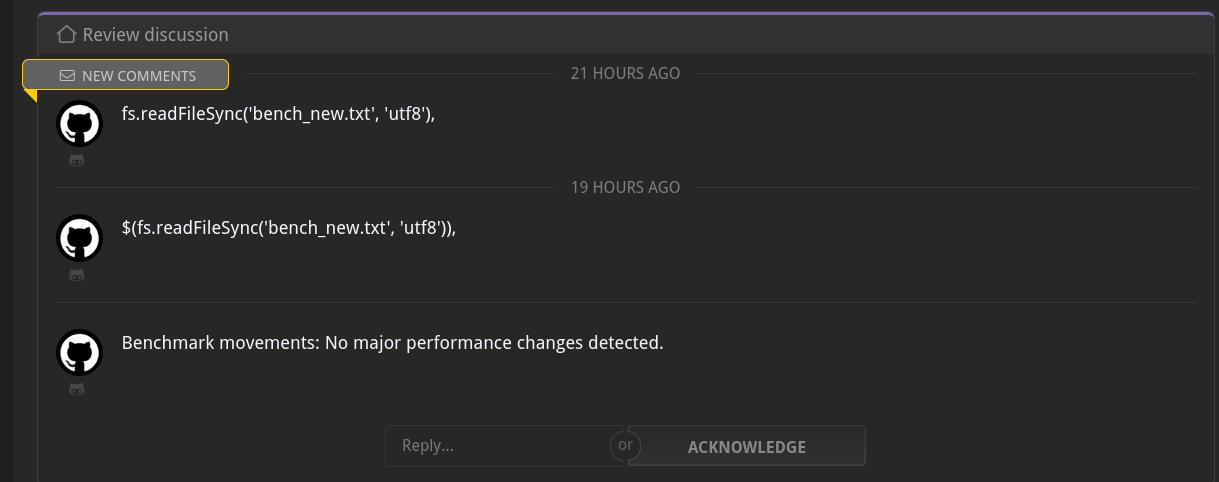Viewport: 1219px width, 482px height.
Task: Click the envelope icon in NEW COMMENTS badge
Action: pyautogui.click(x=67, y=75)
